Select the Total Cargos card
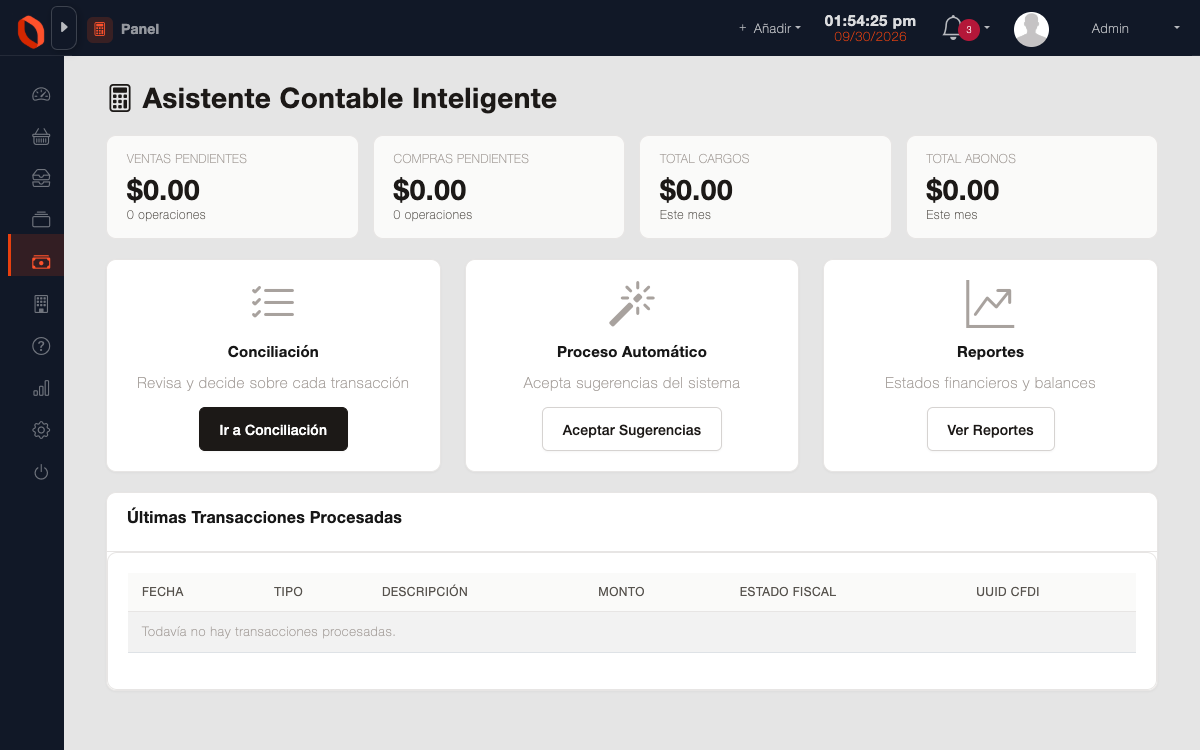Screen dimensions: 1200x750 (x=765, y=187)
